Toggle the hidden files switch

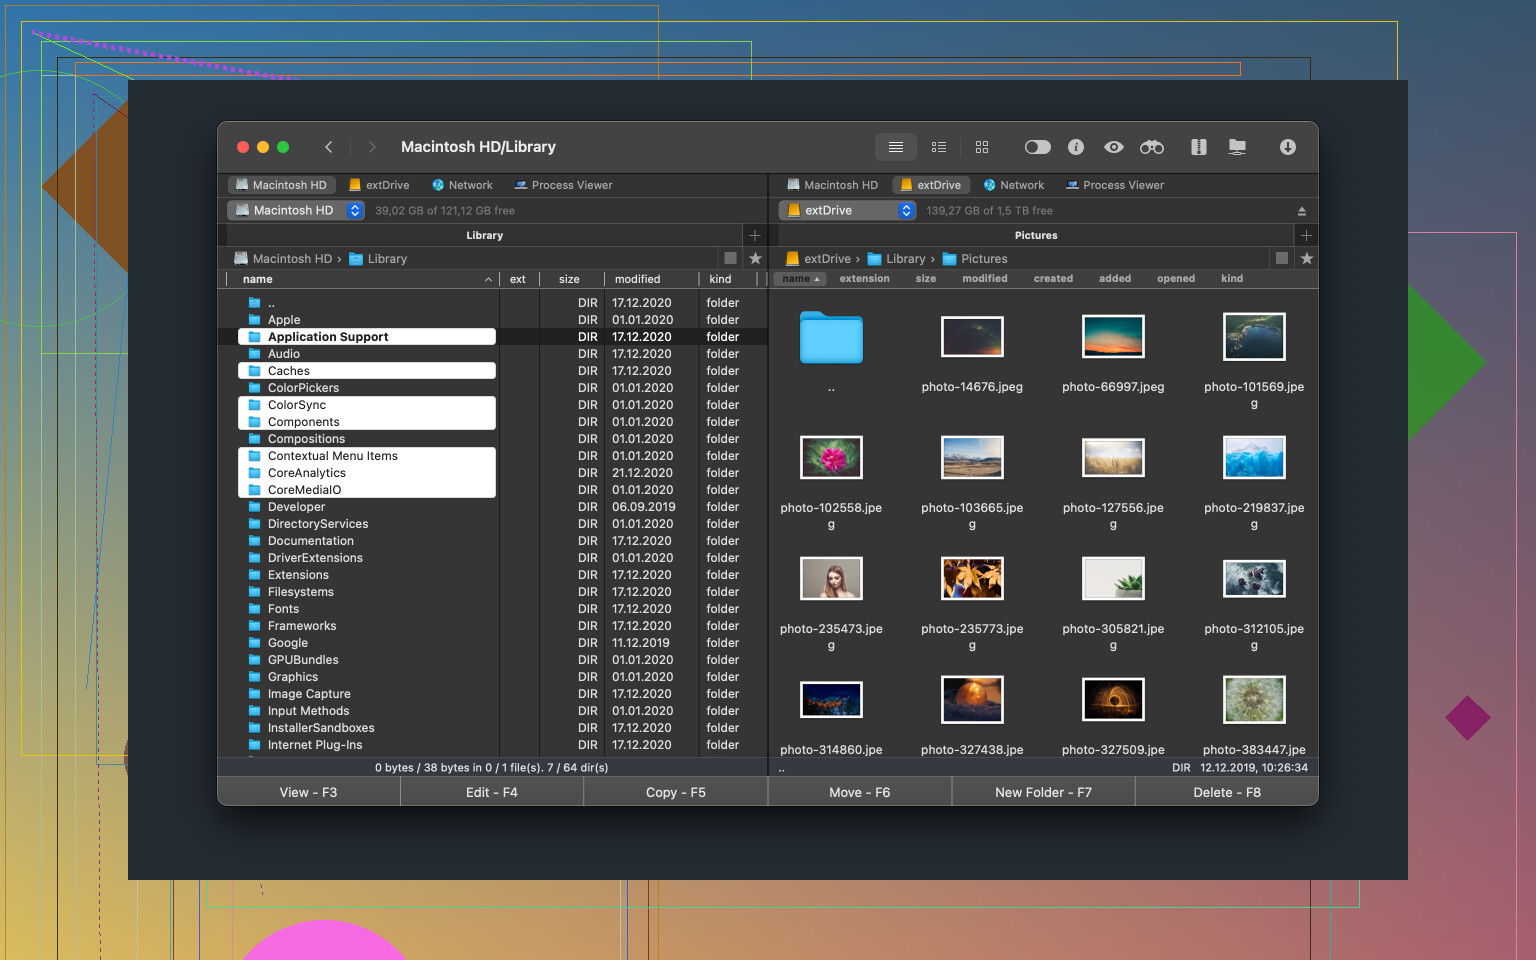click(x=1037, y=147)
